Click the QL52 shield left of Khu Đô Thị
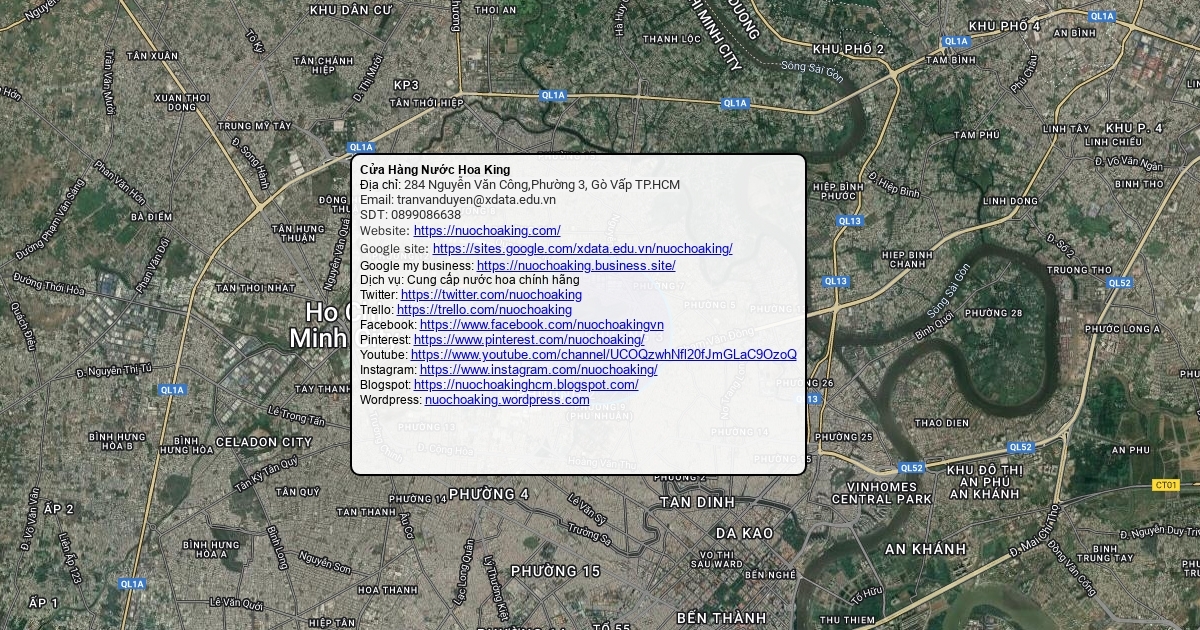This screenshot has height=630, width=1200. point(911,467)
